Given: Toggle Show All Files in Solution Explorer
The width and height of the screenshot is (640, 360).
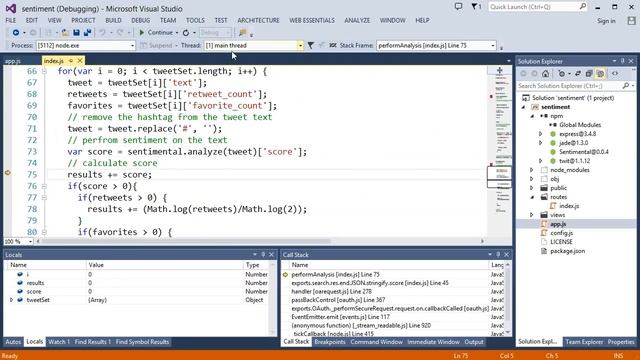Looking at the screenshot, I should tap(600, 74).
